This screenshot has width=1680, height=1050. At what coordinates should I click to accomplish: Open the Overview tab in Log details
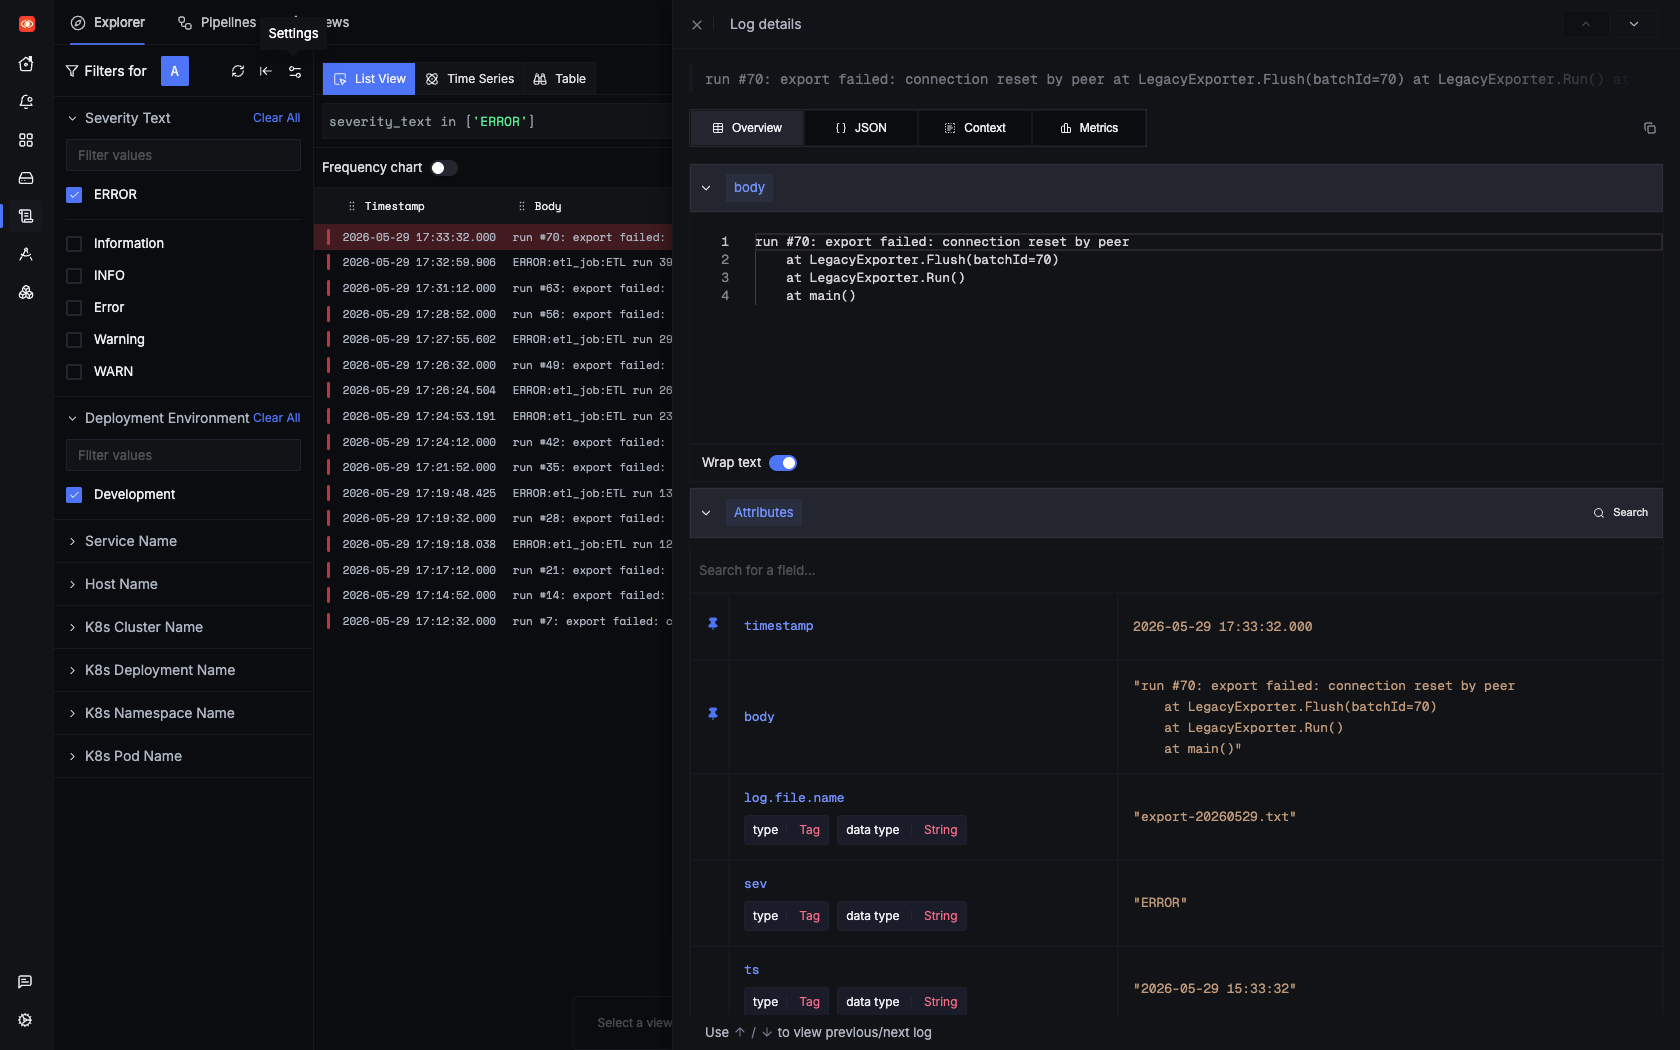coord(747,128)
